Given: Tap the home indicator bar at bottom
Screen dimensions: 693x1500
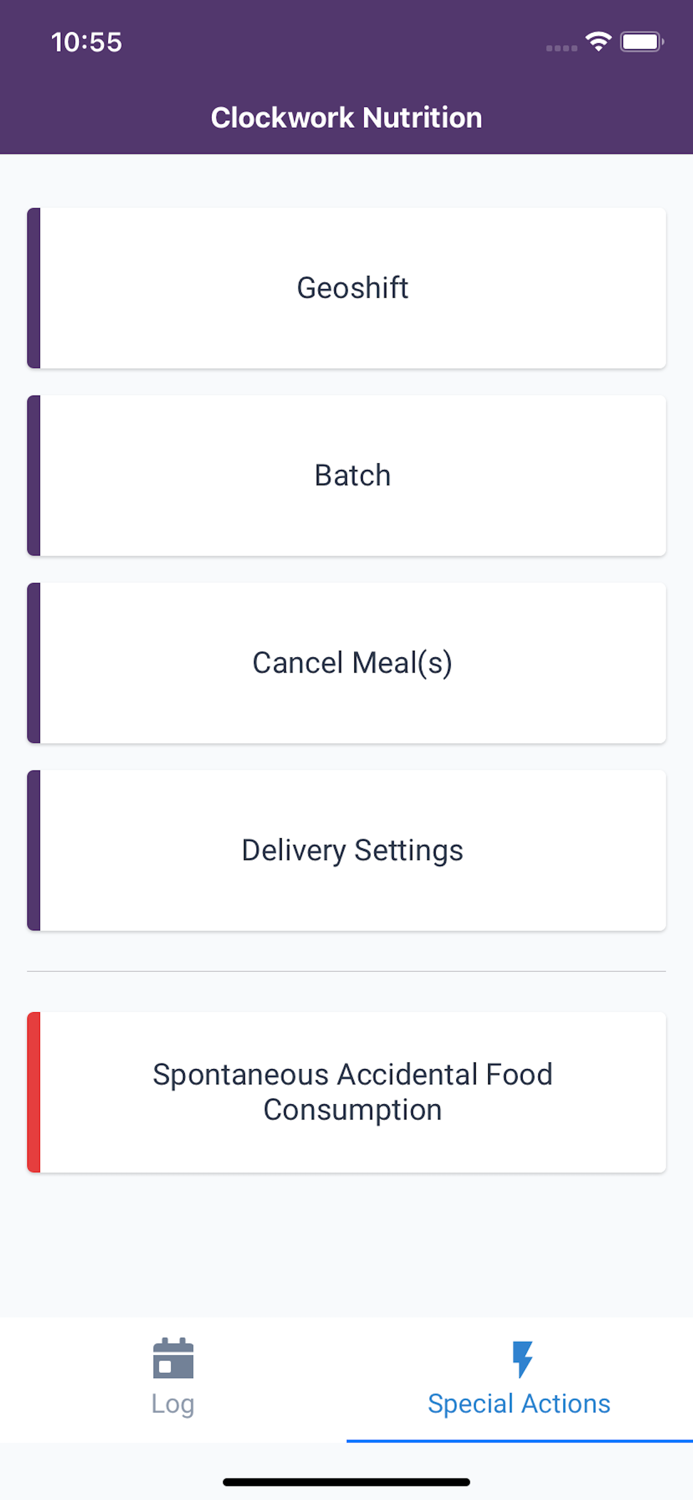Looking at the screenshot, I should [x=346, y=1482].
